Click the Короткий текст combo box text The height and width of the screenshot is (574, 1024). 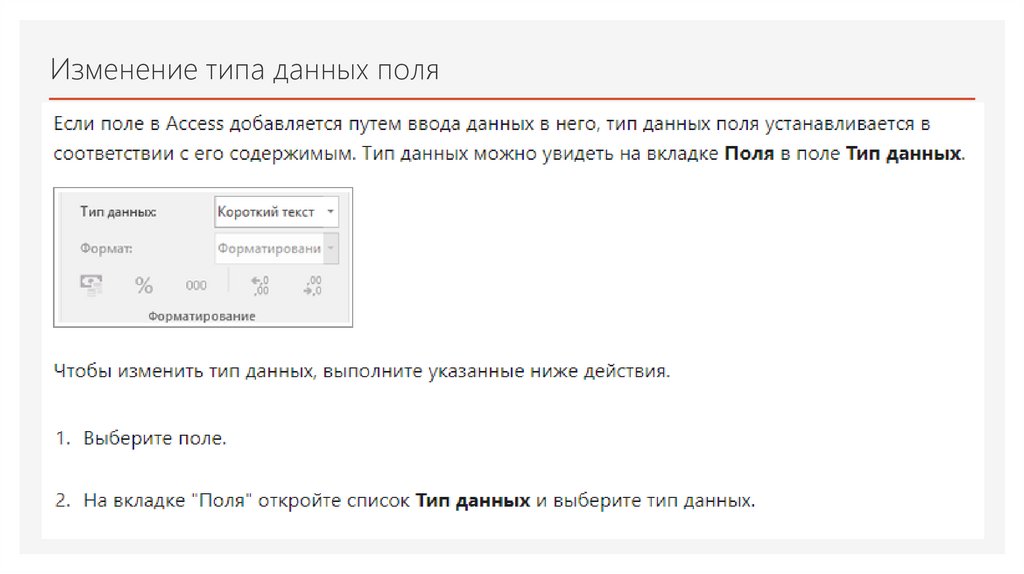[x=266, y=212]
